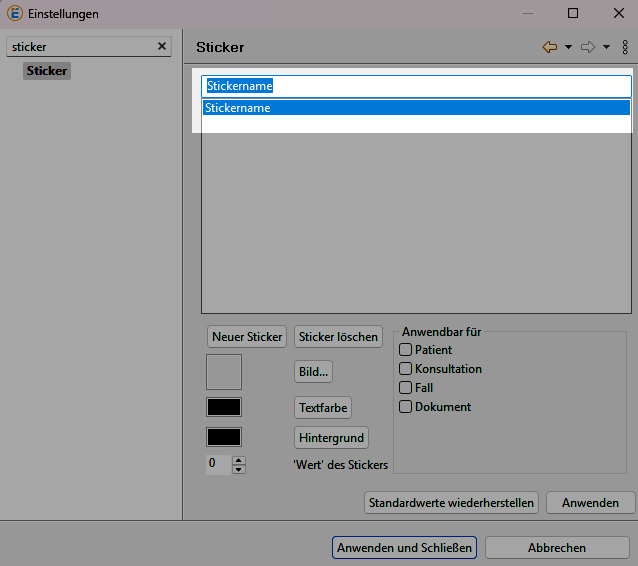Open the Bild... image chooser
This screenshot has width=638, height=566.
click(x=313, y=372)
